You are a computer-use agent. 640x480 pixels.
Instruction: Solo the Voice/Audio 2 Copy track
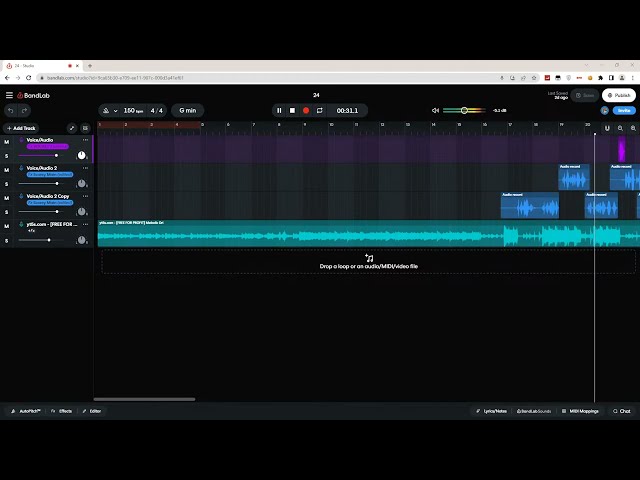(7, 212)
